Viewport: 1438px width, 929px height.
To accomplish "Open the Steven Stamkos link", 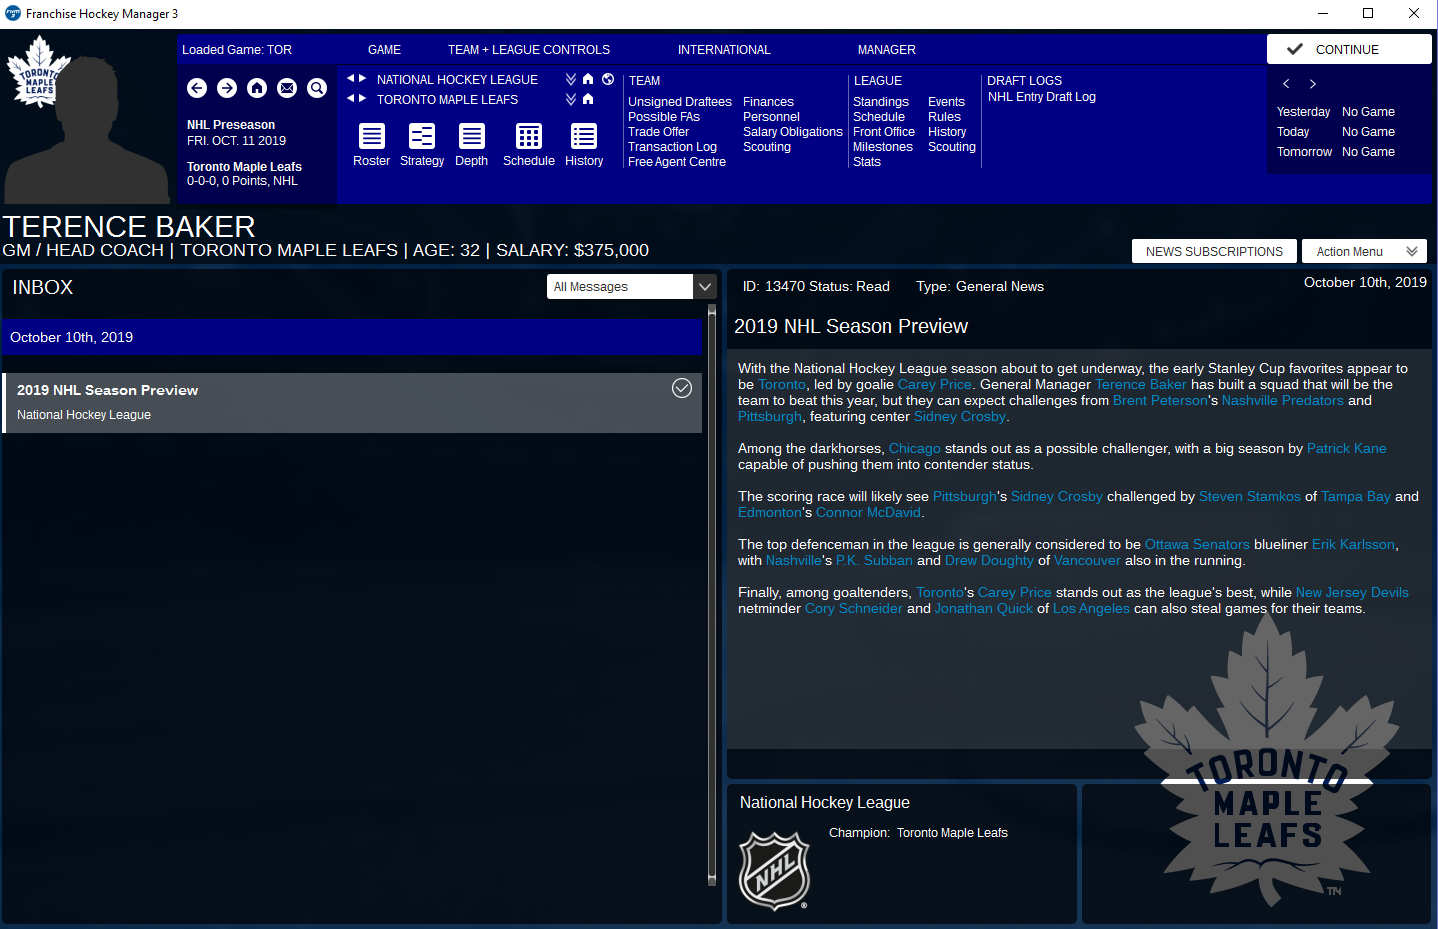I will coord(1249,496).
